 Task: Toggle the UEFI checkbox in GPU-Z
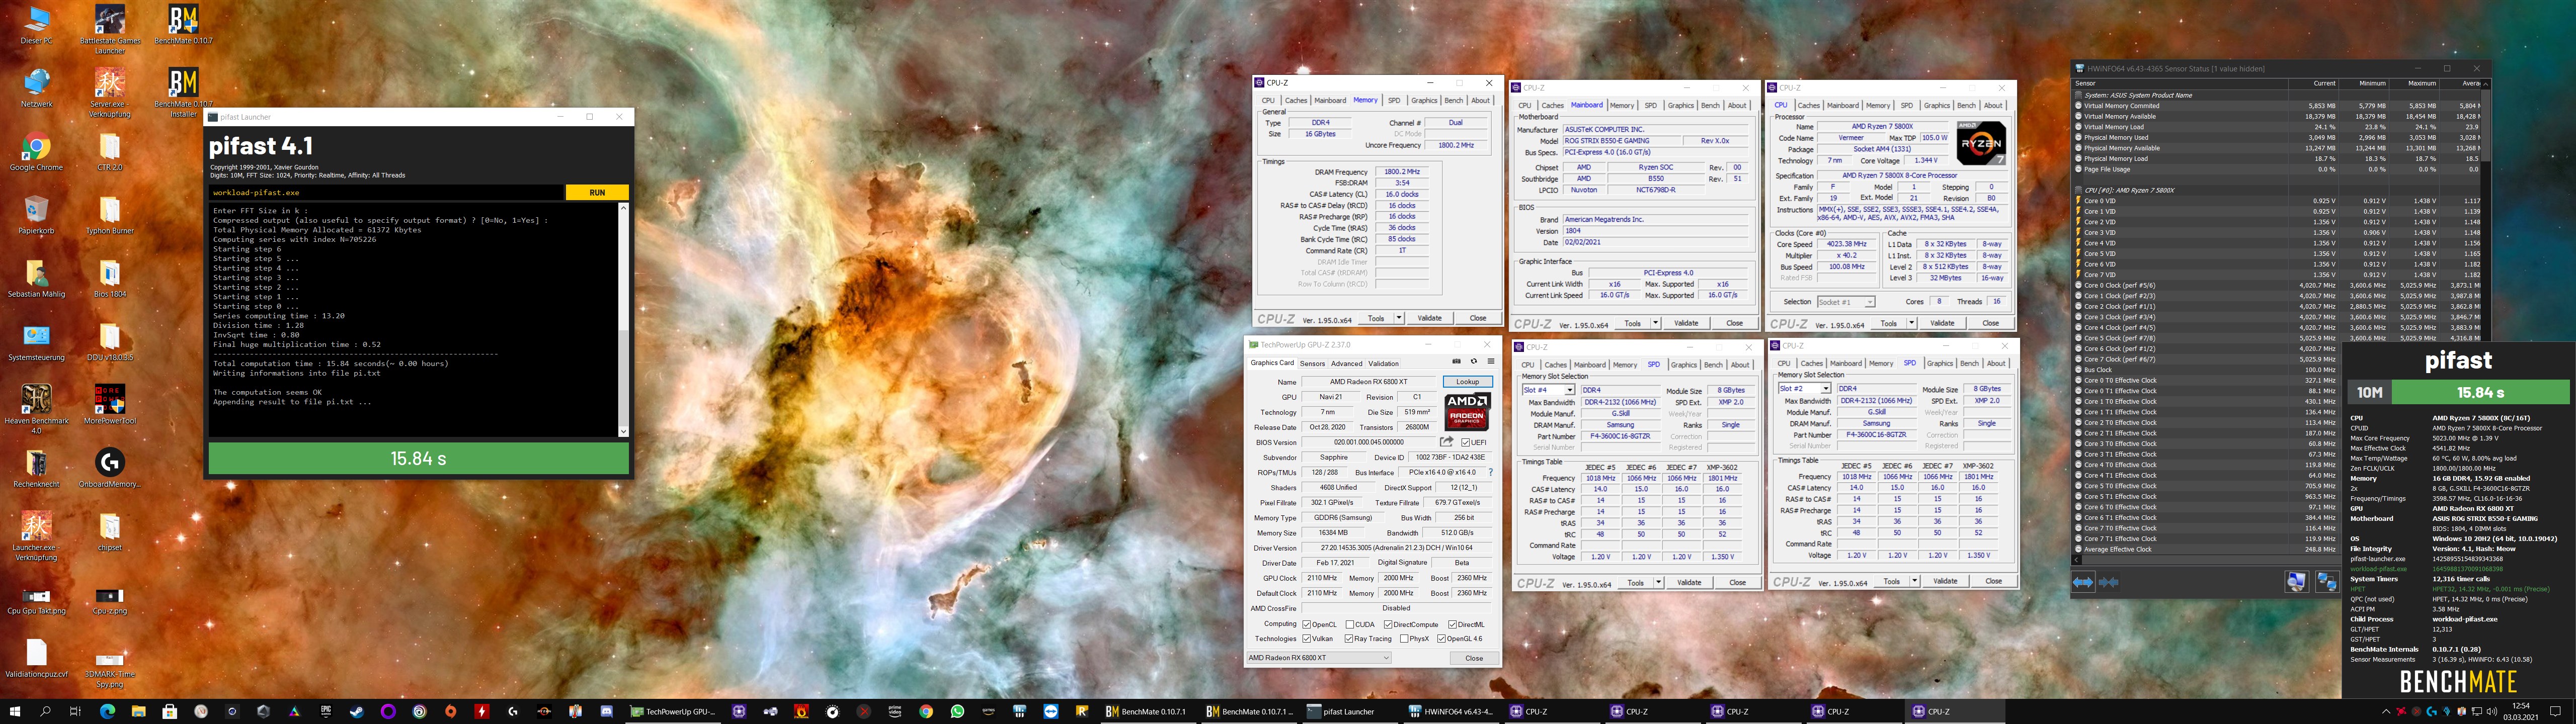(x=1466, y=442)
